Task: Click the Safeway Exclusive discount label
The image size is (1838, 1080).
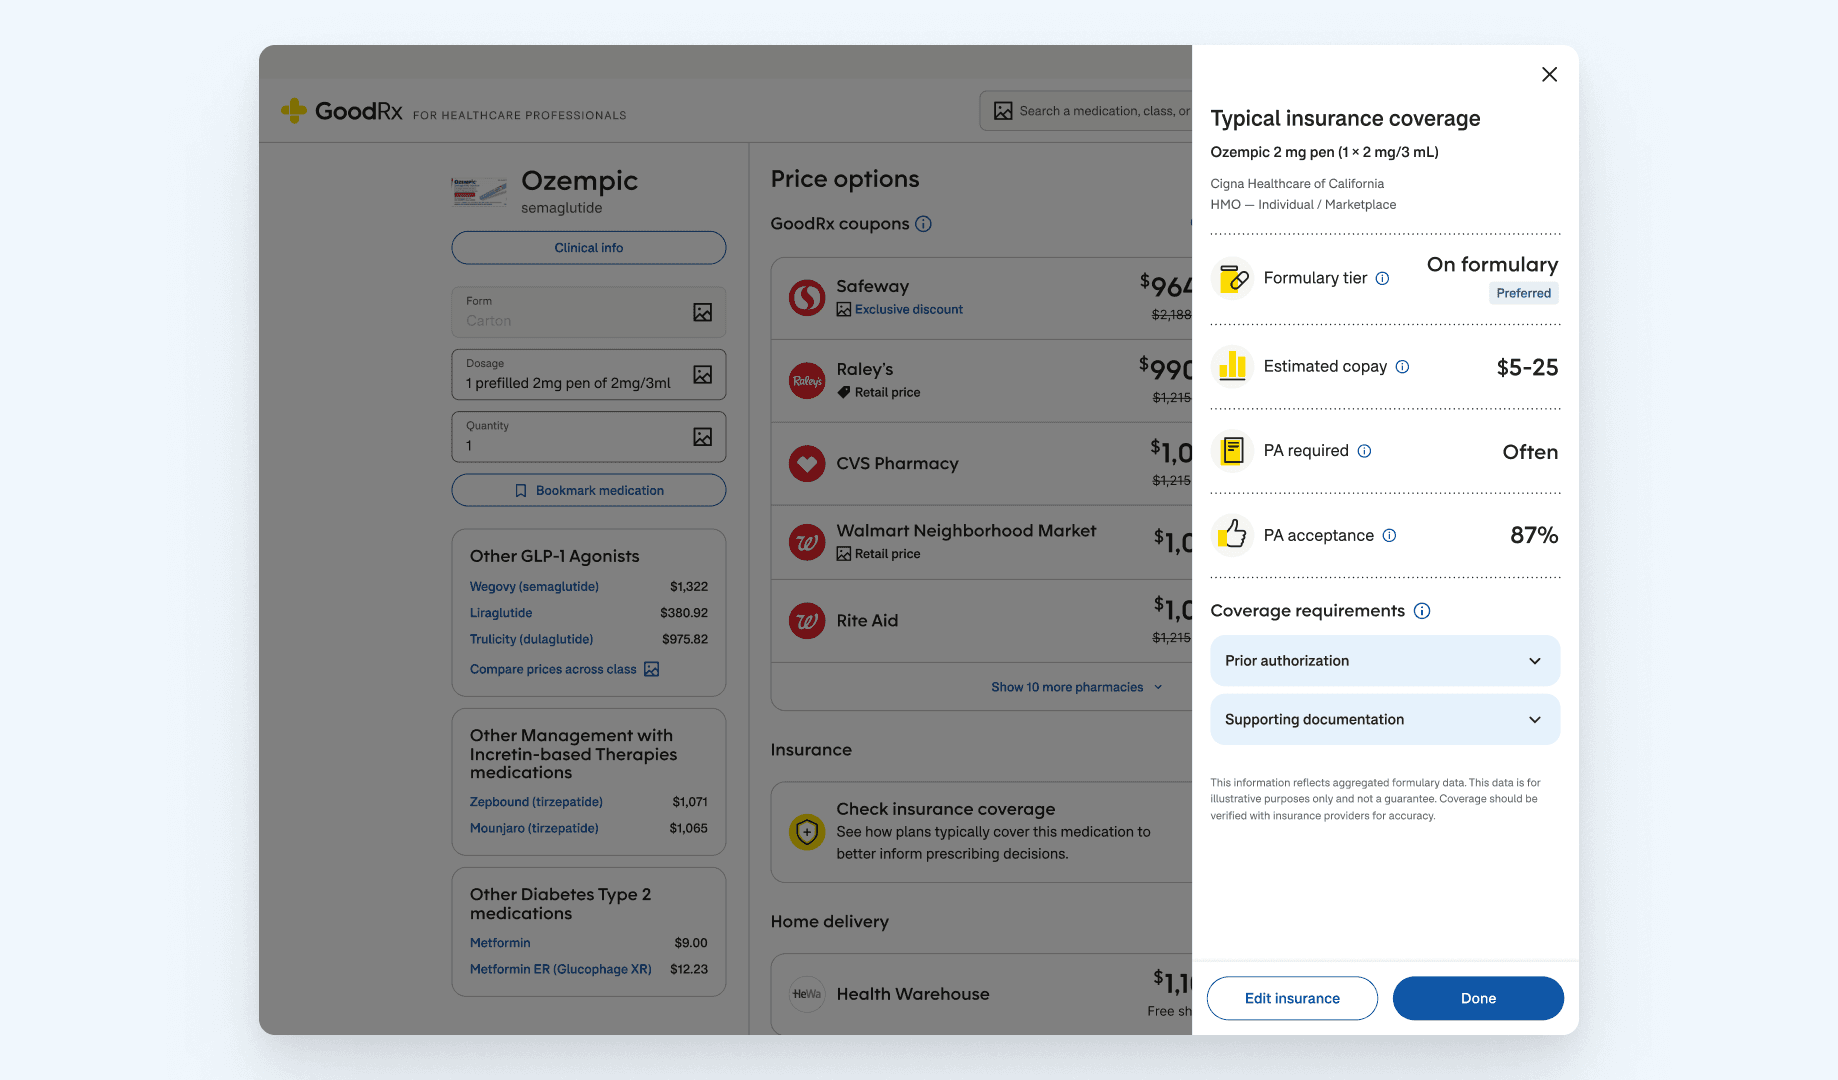Action: coord(908,310)
